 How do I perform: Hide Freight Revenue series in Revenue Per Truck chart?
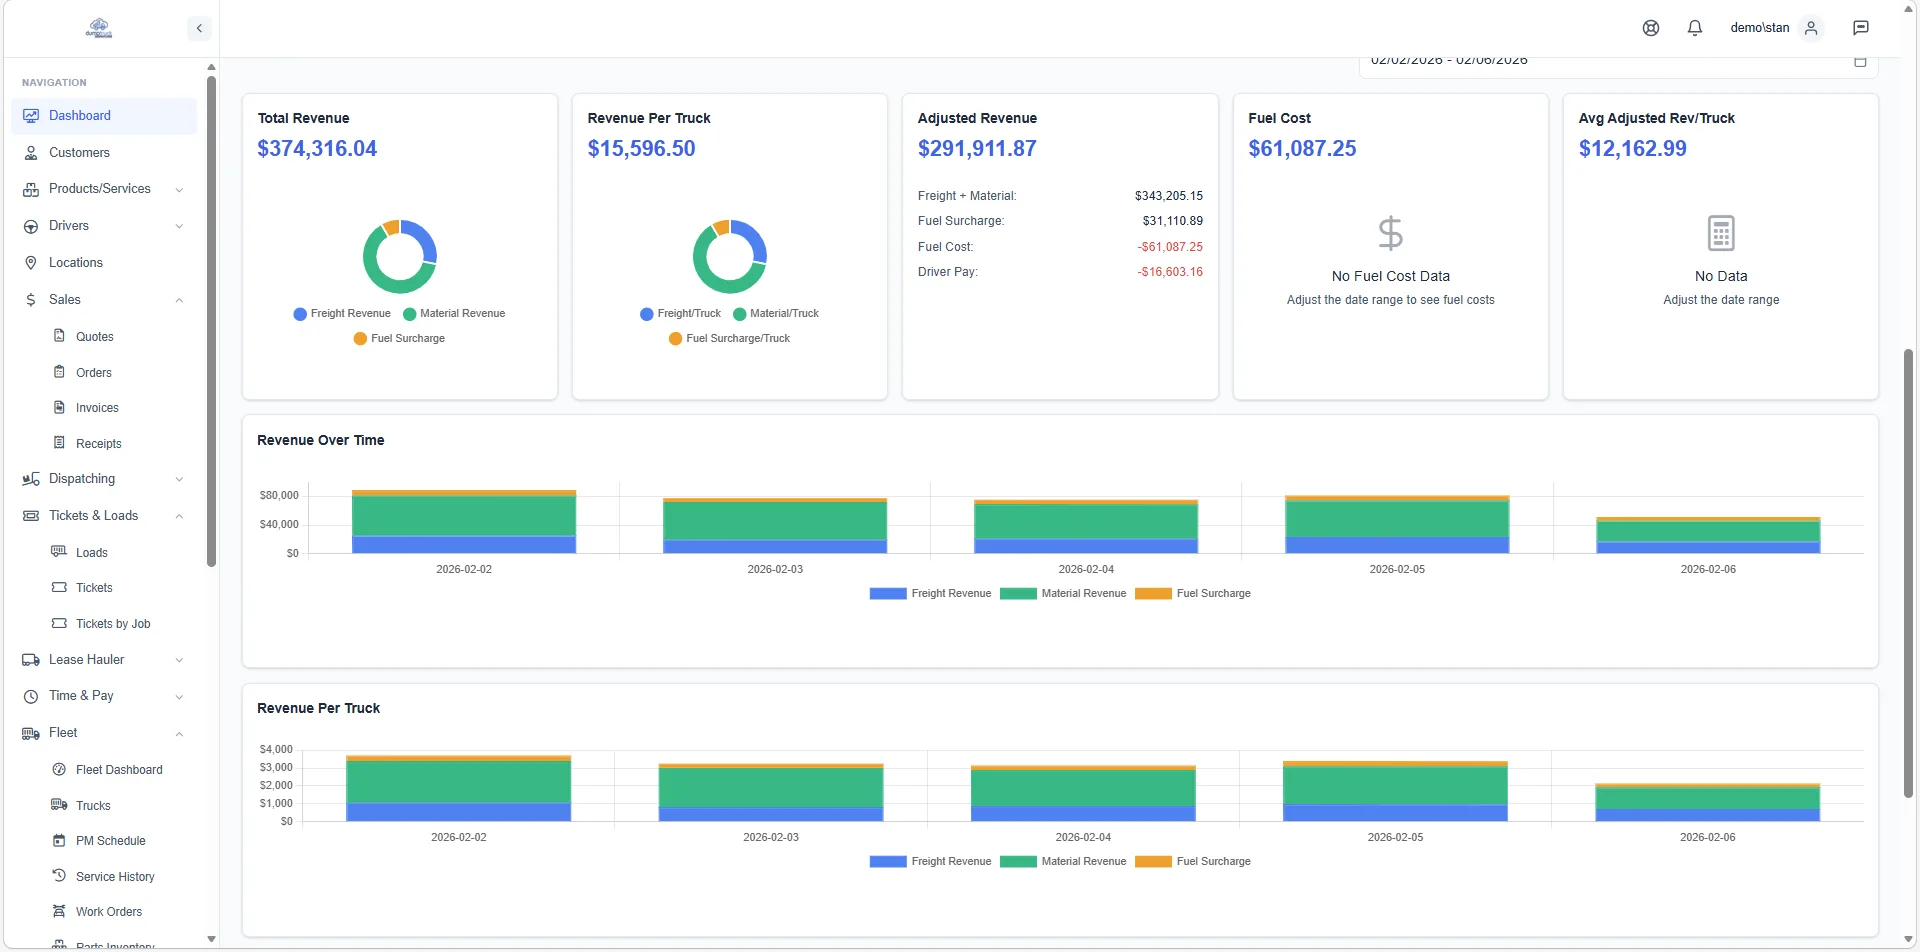click(x=929, y=861)
